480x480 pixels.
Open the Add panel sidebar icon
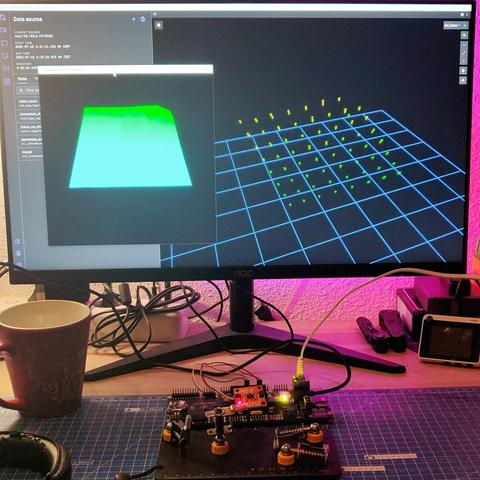click(x=5, y=43)
